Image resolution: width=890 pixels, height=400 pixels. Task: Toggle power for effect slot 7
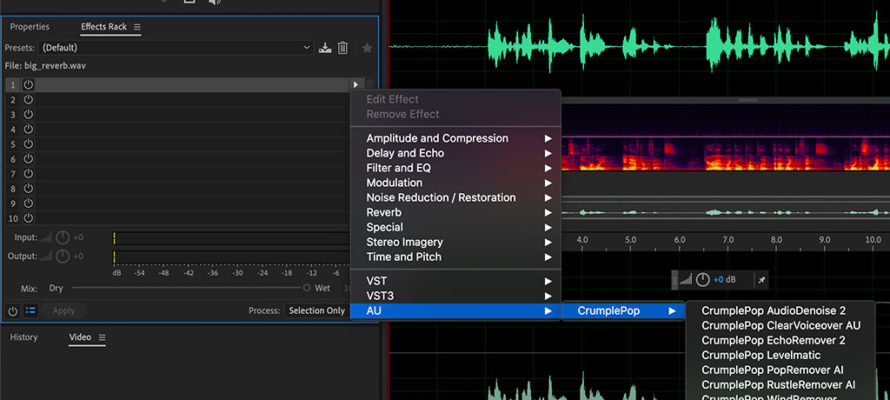pyautogui.click(x=28, y=173)
